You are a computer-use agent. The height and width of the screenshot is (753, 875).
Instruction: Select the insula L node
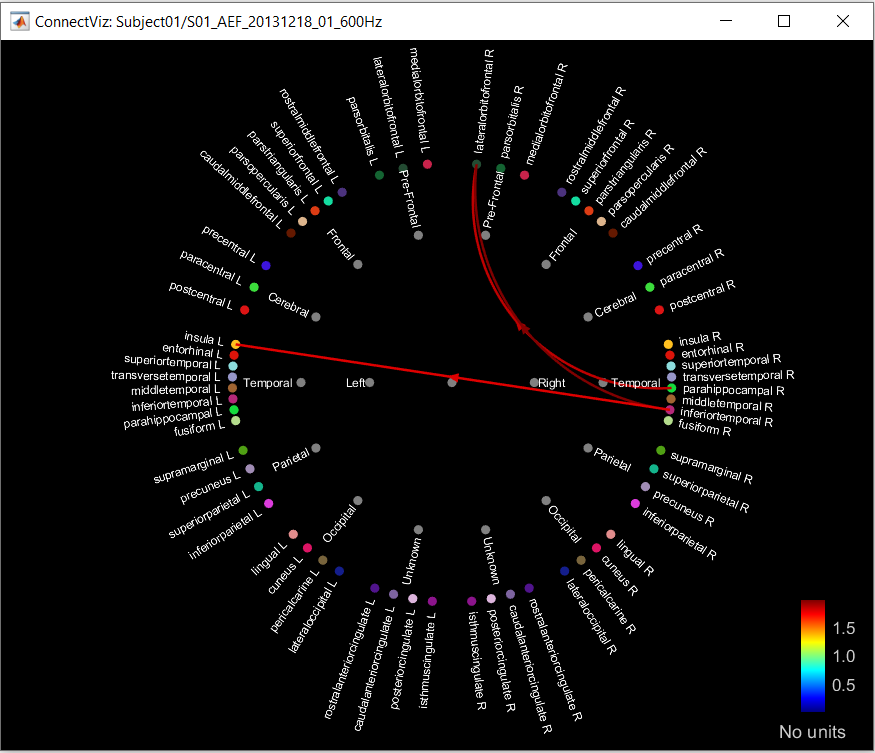235,344
